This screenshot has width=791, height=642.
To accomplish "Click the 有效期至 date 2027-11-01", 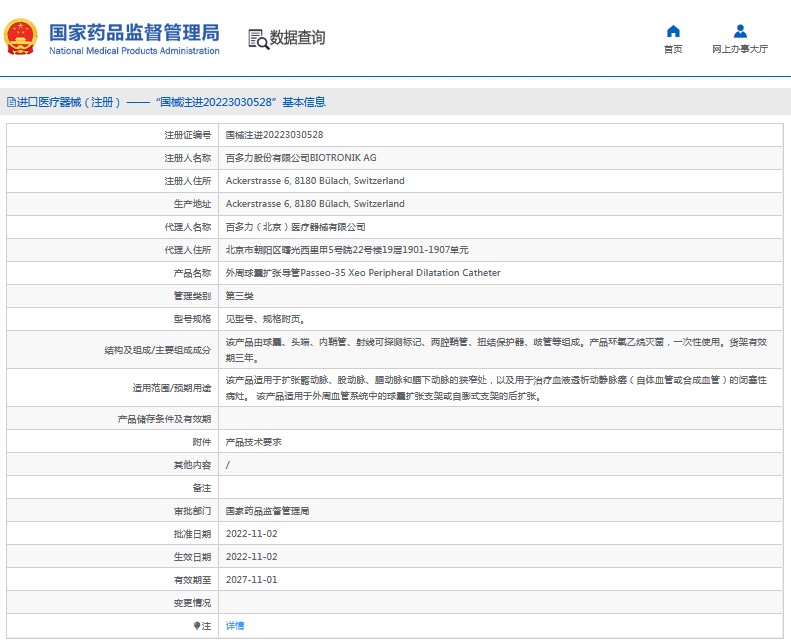I will 251,580.
